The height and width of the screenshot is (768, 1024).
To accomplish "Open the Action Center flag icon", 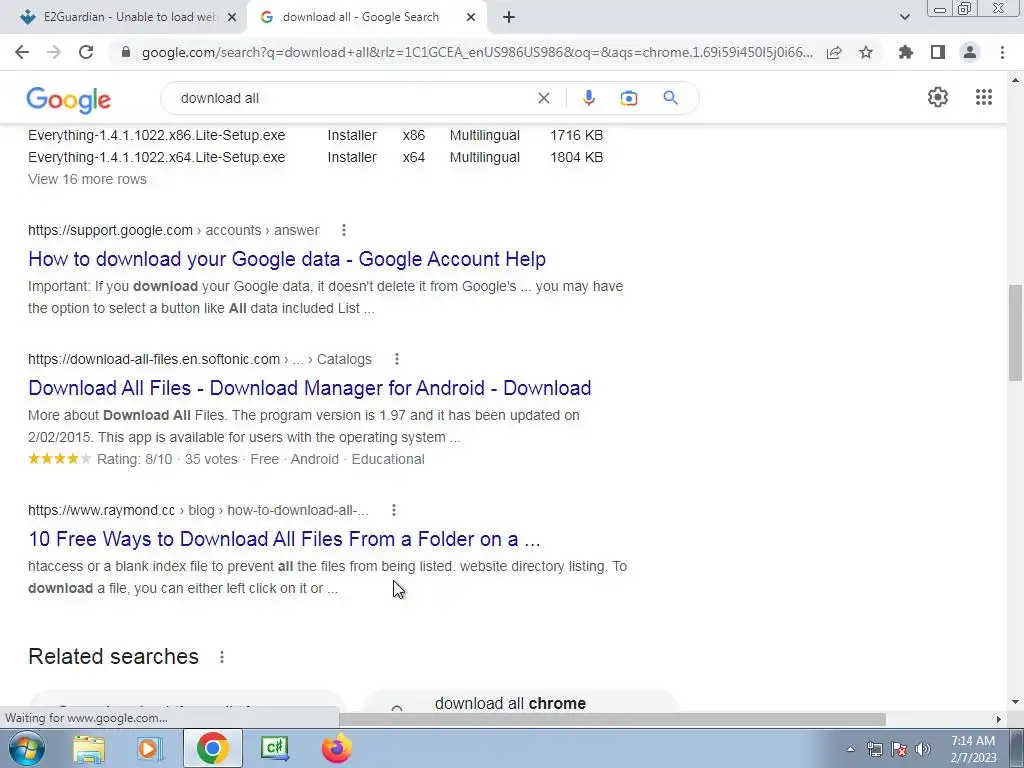I will pyautogui.click(x=899, y=749).
